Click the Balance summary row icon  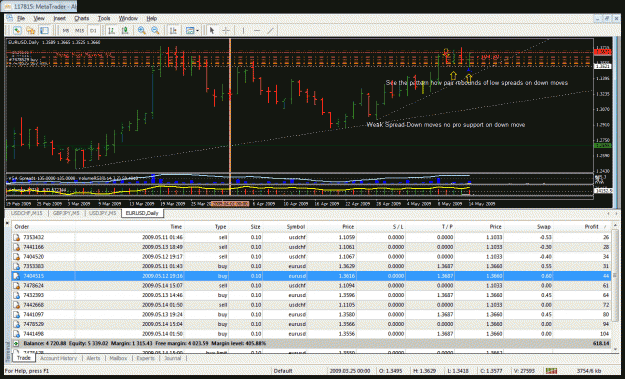[x=16, y=343]
